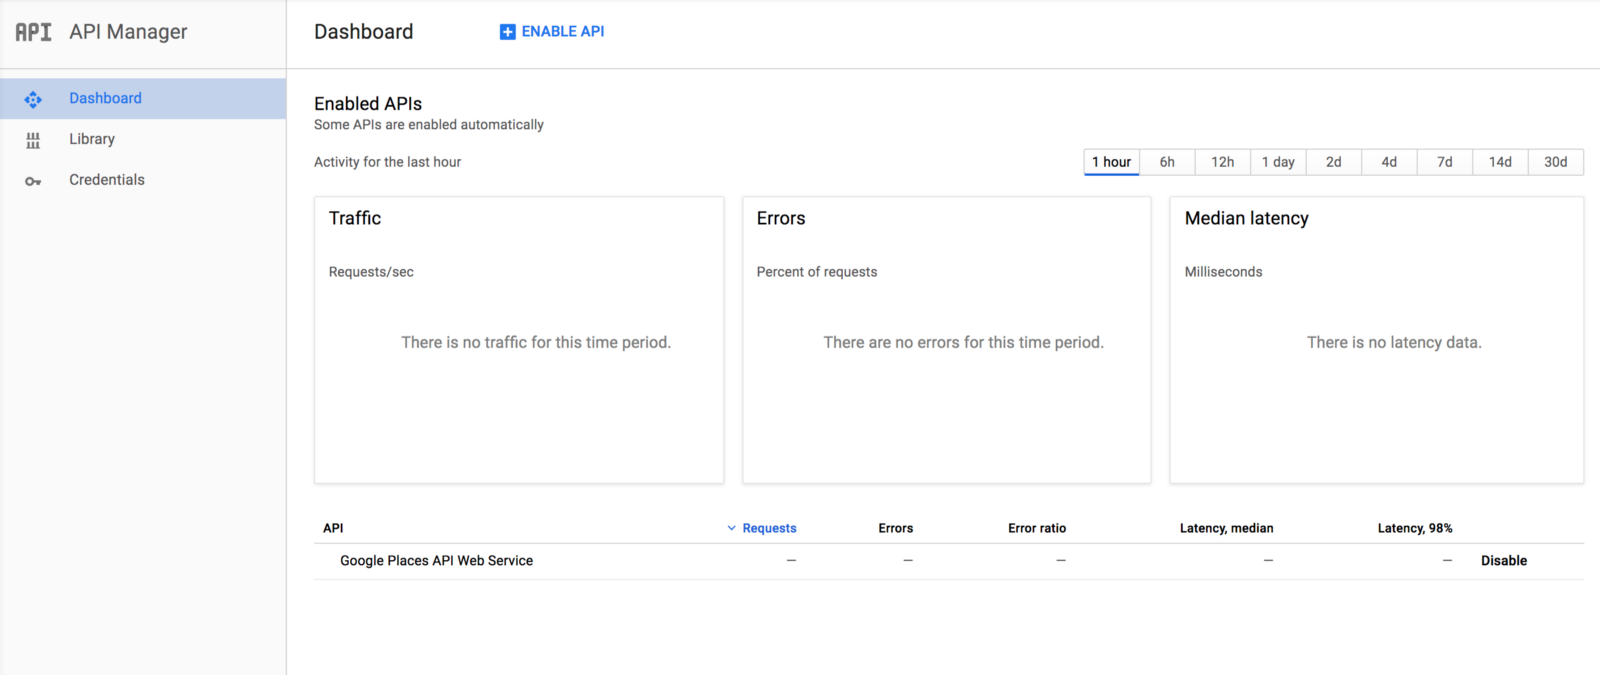Screen dimensions: 1600x675
Task: Show activity for the last 30d
Action: click(1555, 162)
